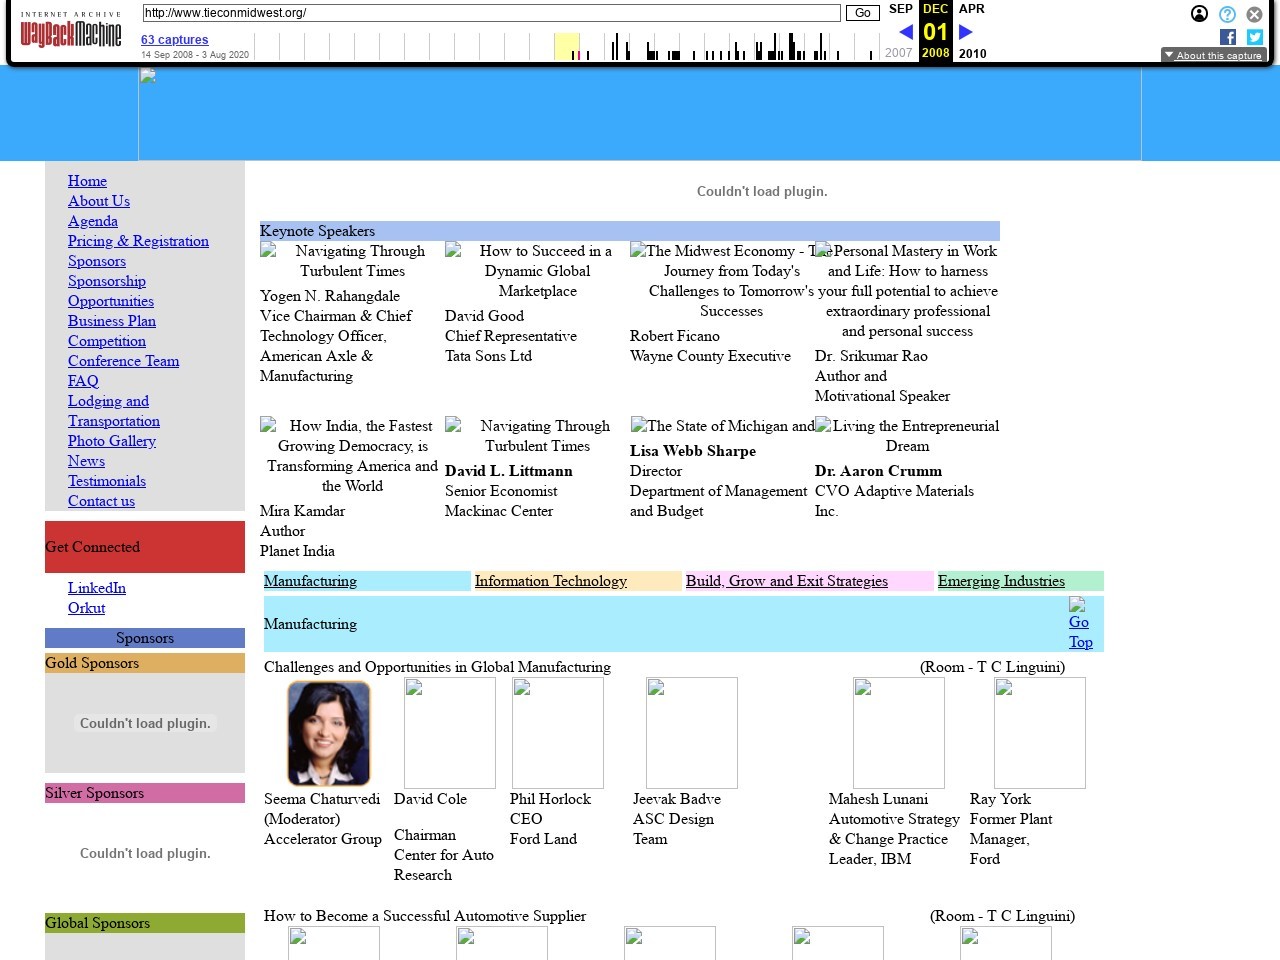The width and height of the screenshot is (1280, 960).
Task: Switch to the Information Technology tab
Action: click(x=550, y=581)
